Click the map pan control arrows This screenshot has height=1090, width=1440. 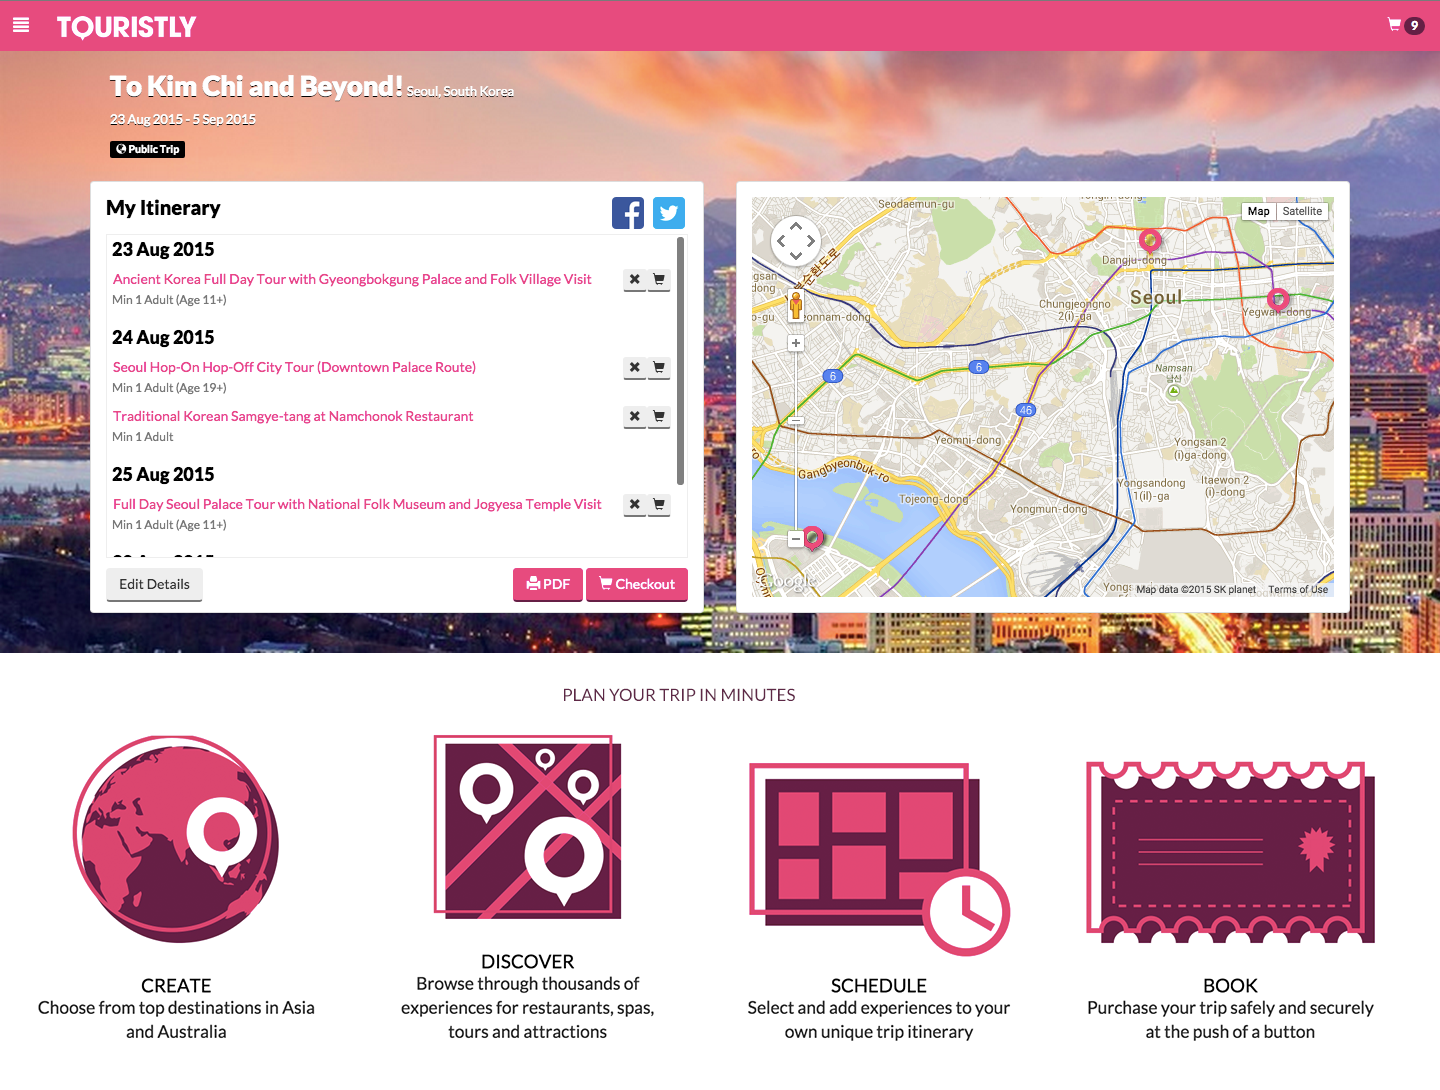coord(796,241)
